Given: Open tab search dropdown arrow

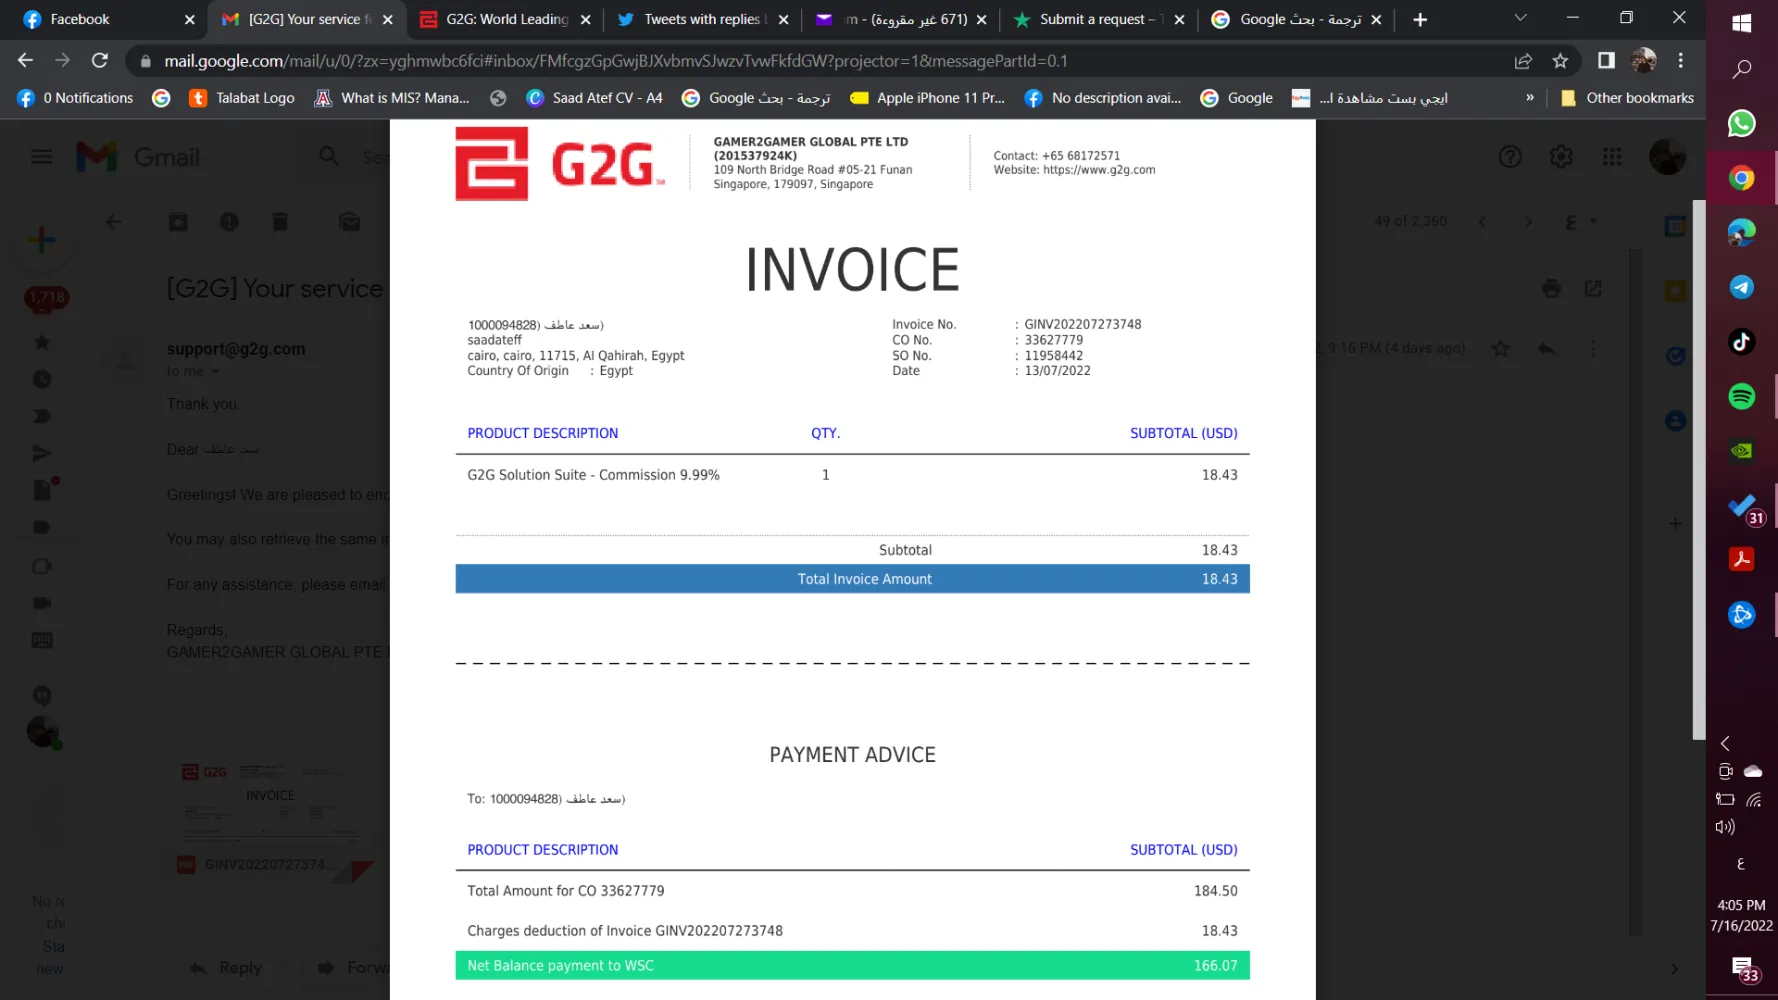Looking at the screenshot, I should (x=1520, y=19).
